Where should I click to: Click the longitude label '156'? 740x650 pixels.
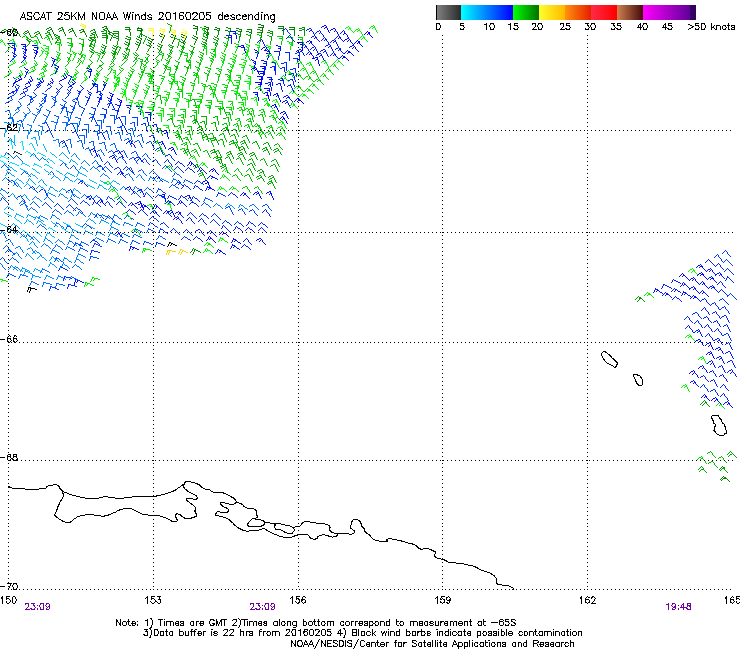coord(298,599)
